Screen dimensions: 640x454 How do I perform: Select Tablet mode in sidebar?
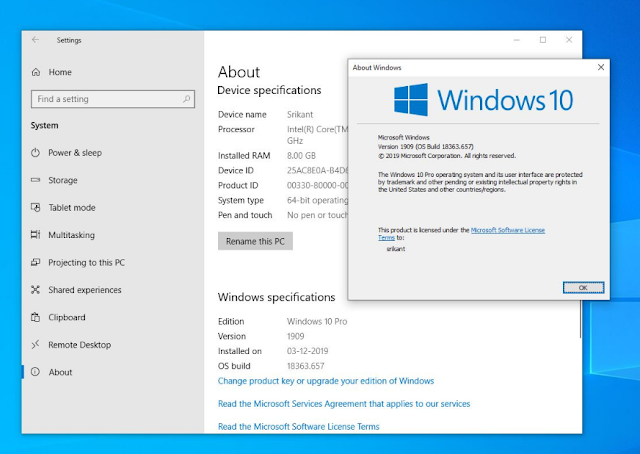pyautogui.click(x=113, y=207)
